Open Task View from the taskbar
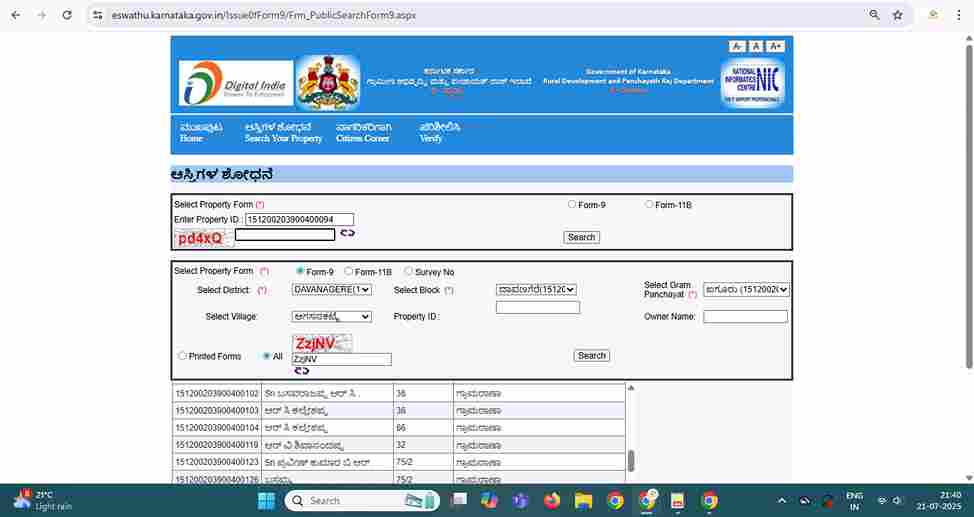 pos(460,501)
